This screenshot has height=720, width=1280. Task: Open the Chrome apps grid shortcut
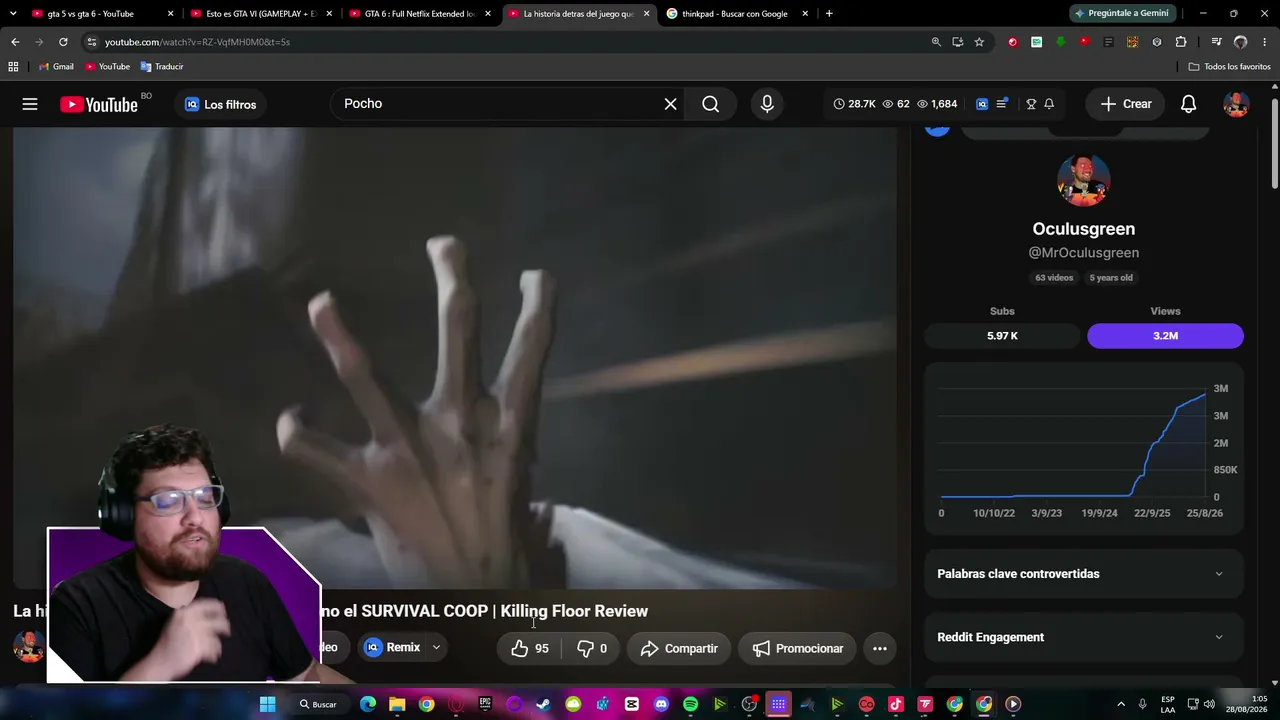(13, 66)
